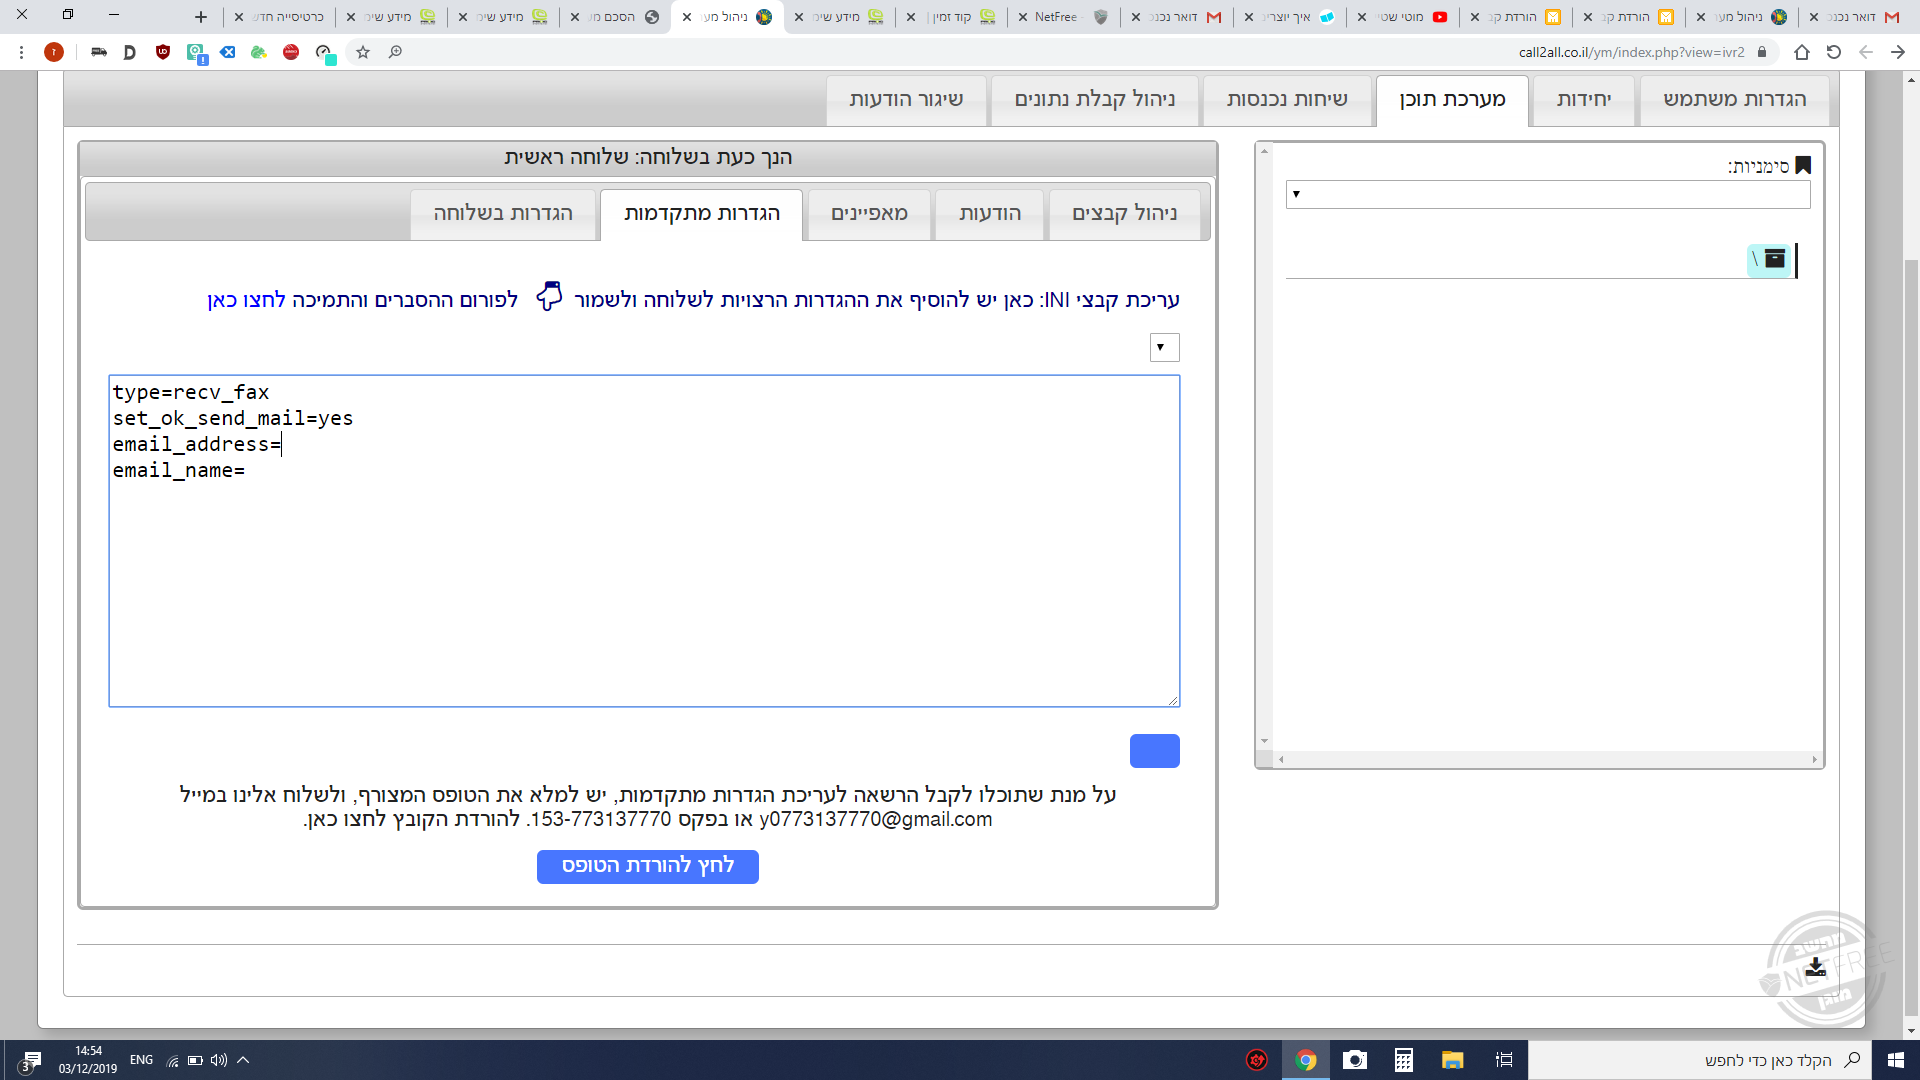Click the zoom magnifier icon in address bar
The height and width of the screenshot is (1080, 1920).
click(395, 52)
